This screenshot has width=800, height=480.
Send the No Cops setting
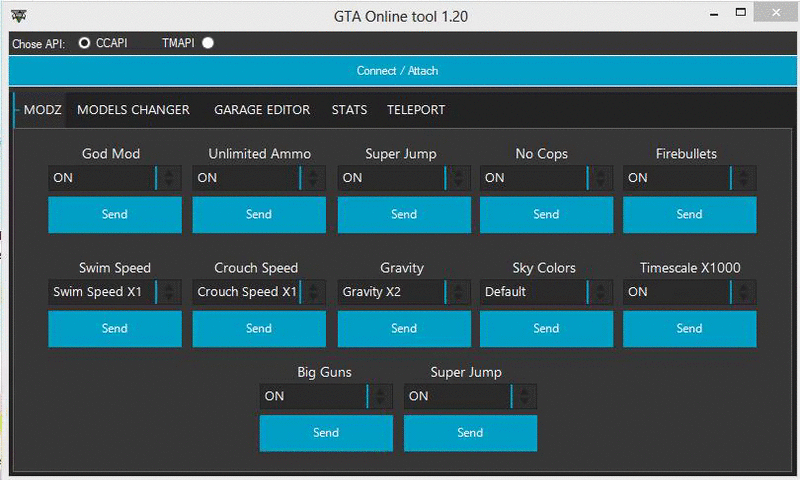[x=546, y=215]
